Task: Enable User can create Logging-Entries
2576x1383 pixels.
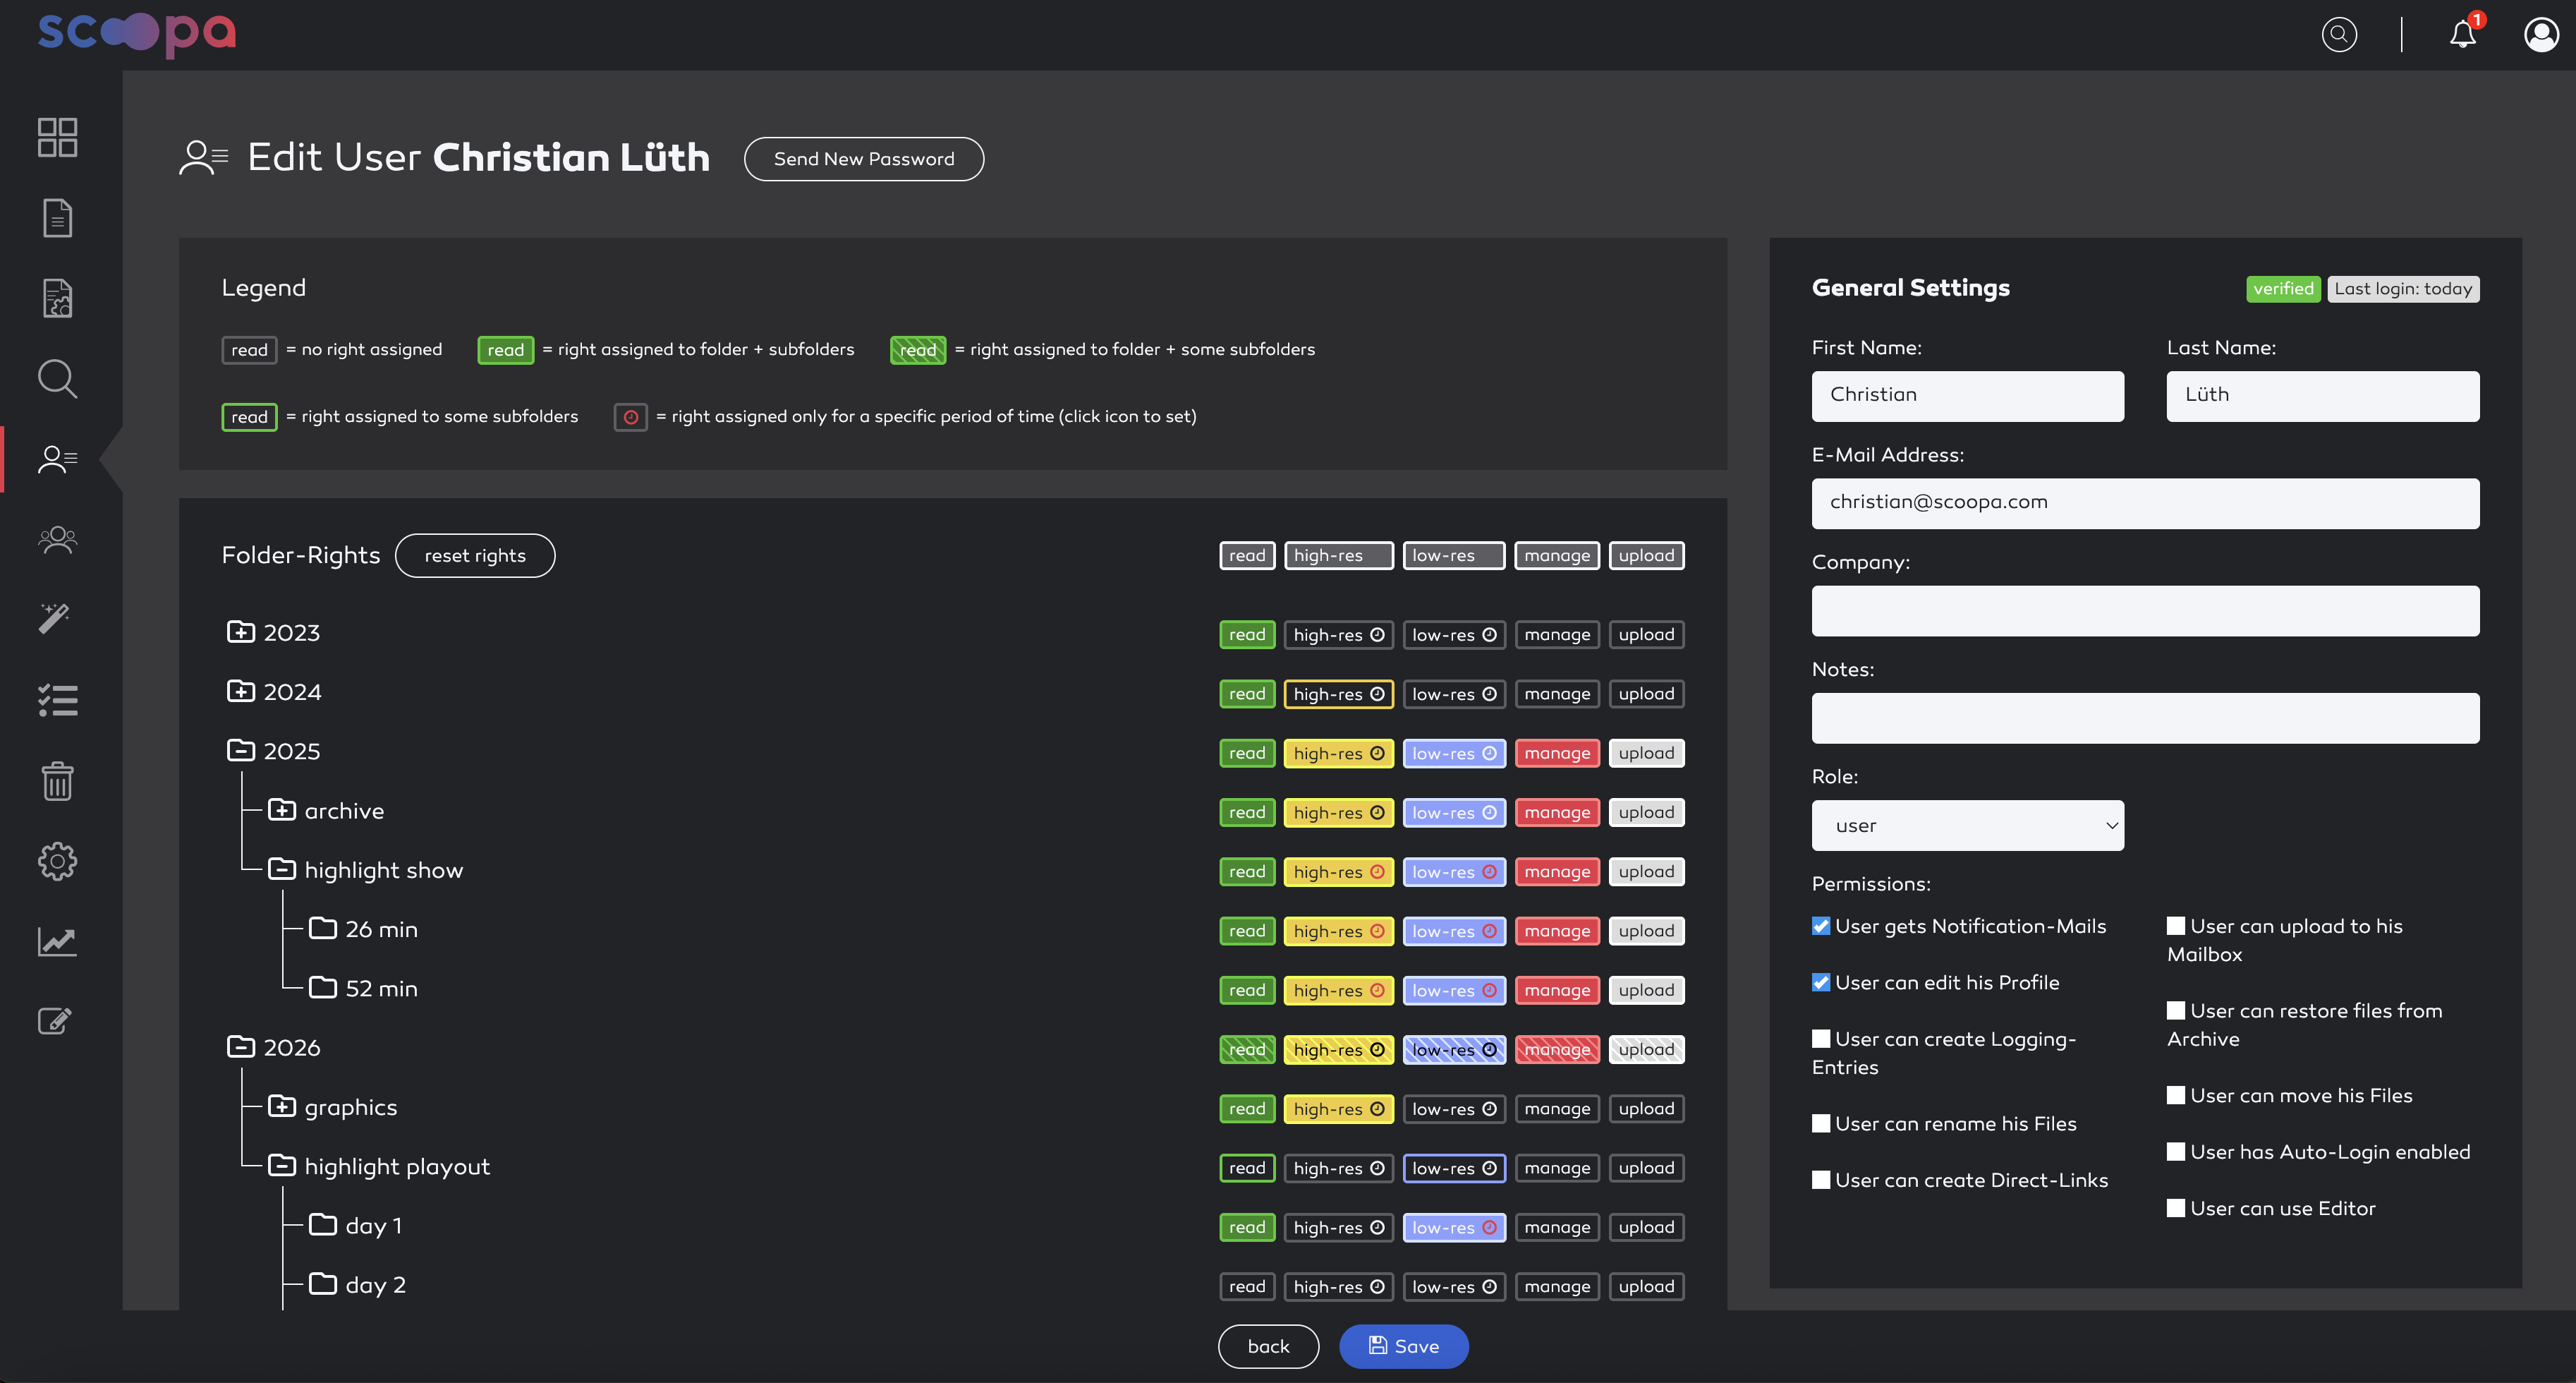Action: pyautogui.click(x=1821, y=1039)
